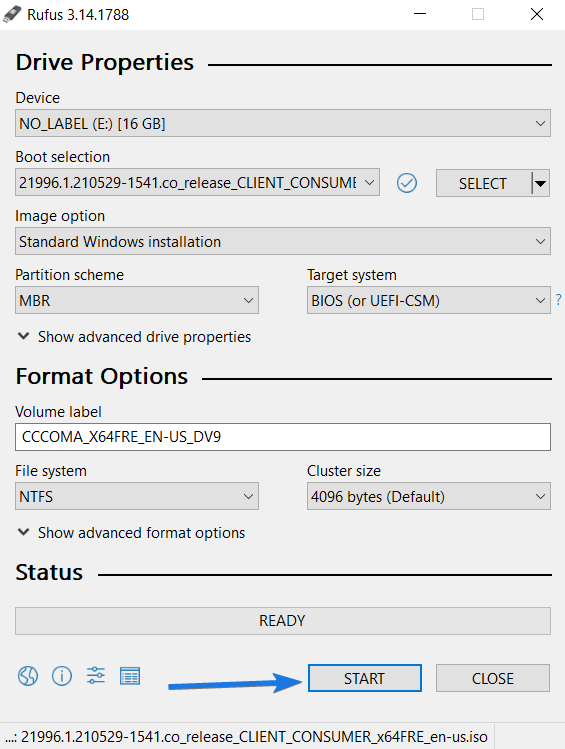The width and height of the screenshot is (565, 749).
Task: Open the Cluster size dropdown
Action: 428,496
